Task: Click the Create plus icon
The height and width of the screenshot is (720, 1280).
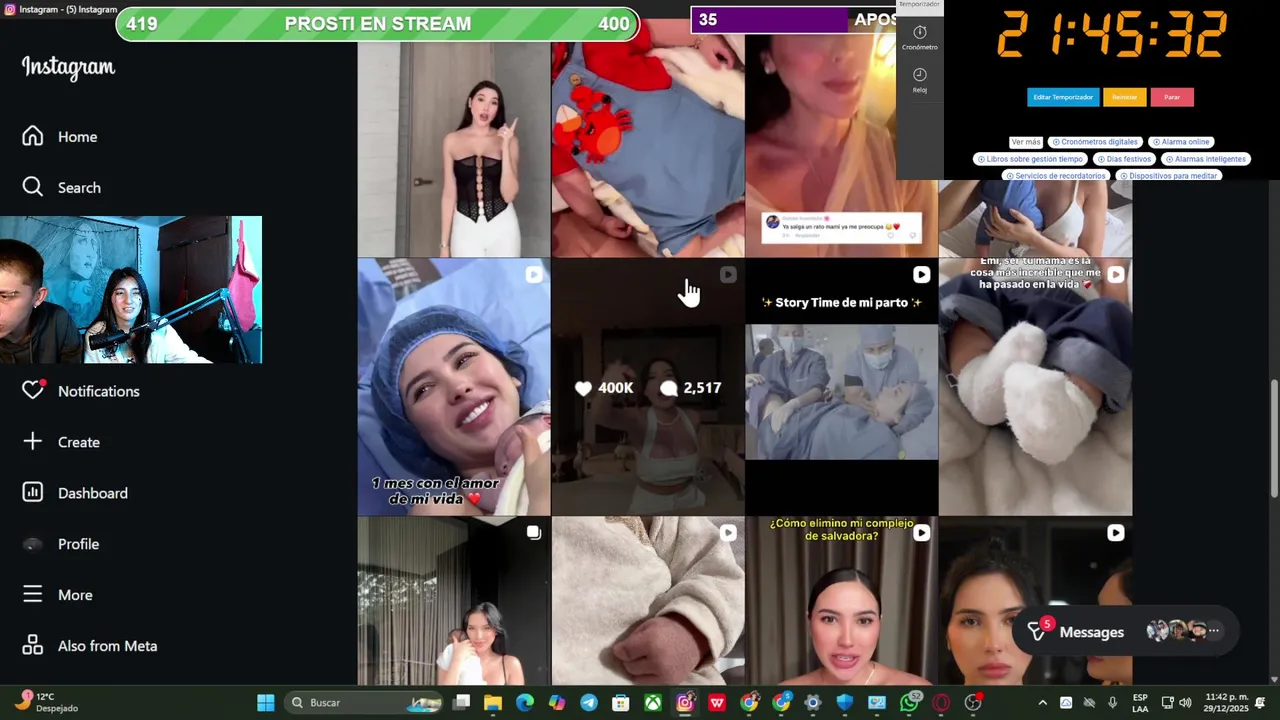Action: click(x=33, y=442)
